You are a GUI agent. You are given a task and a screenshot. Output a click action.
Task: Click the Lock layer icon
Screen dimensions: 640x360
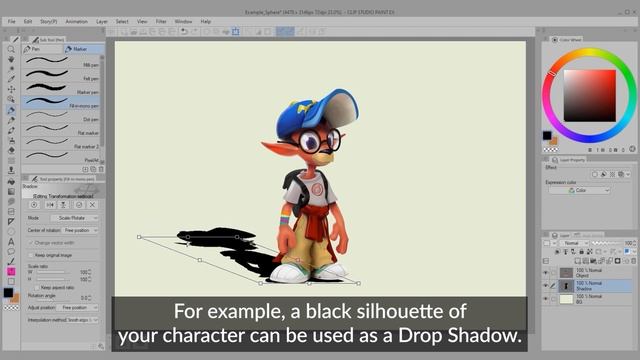(582, 252)
